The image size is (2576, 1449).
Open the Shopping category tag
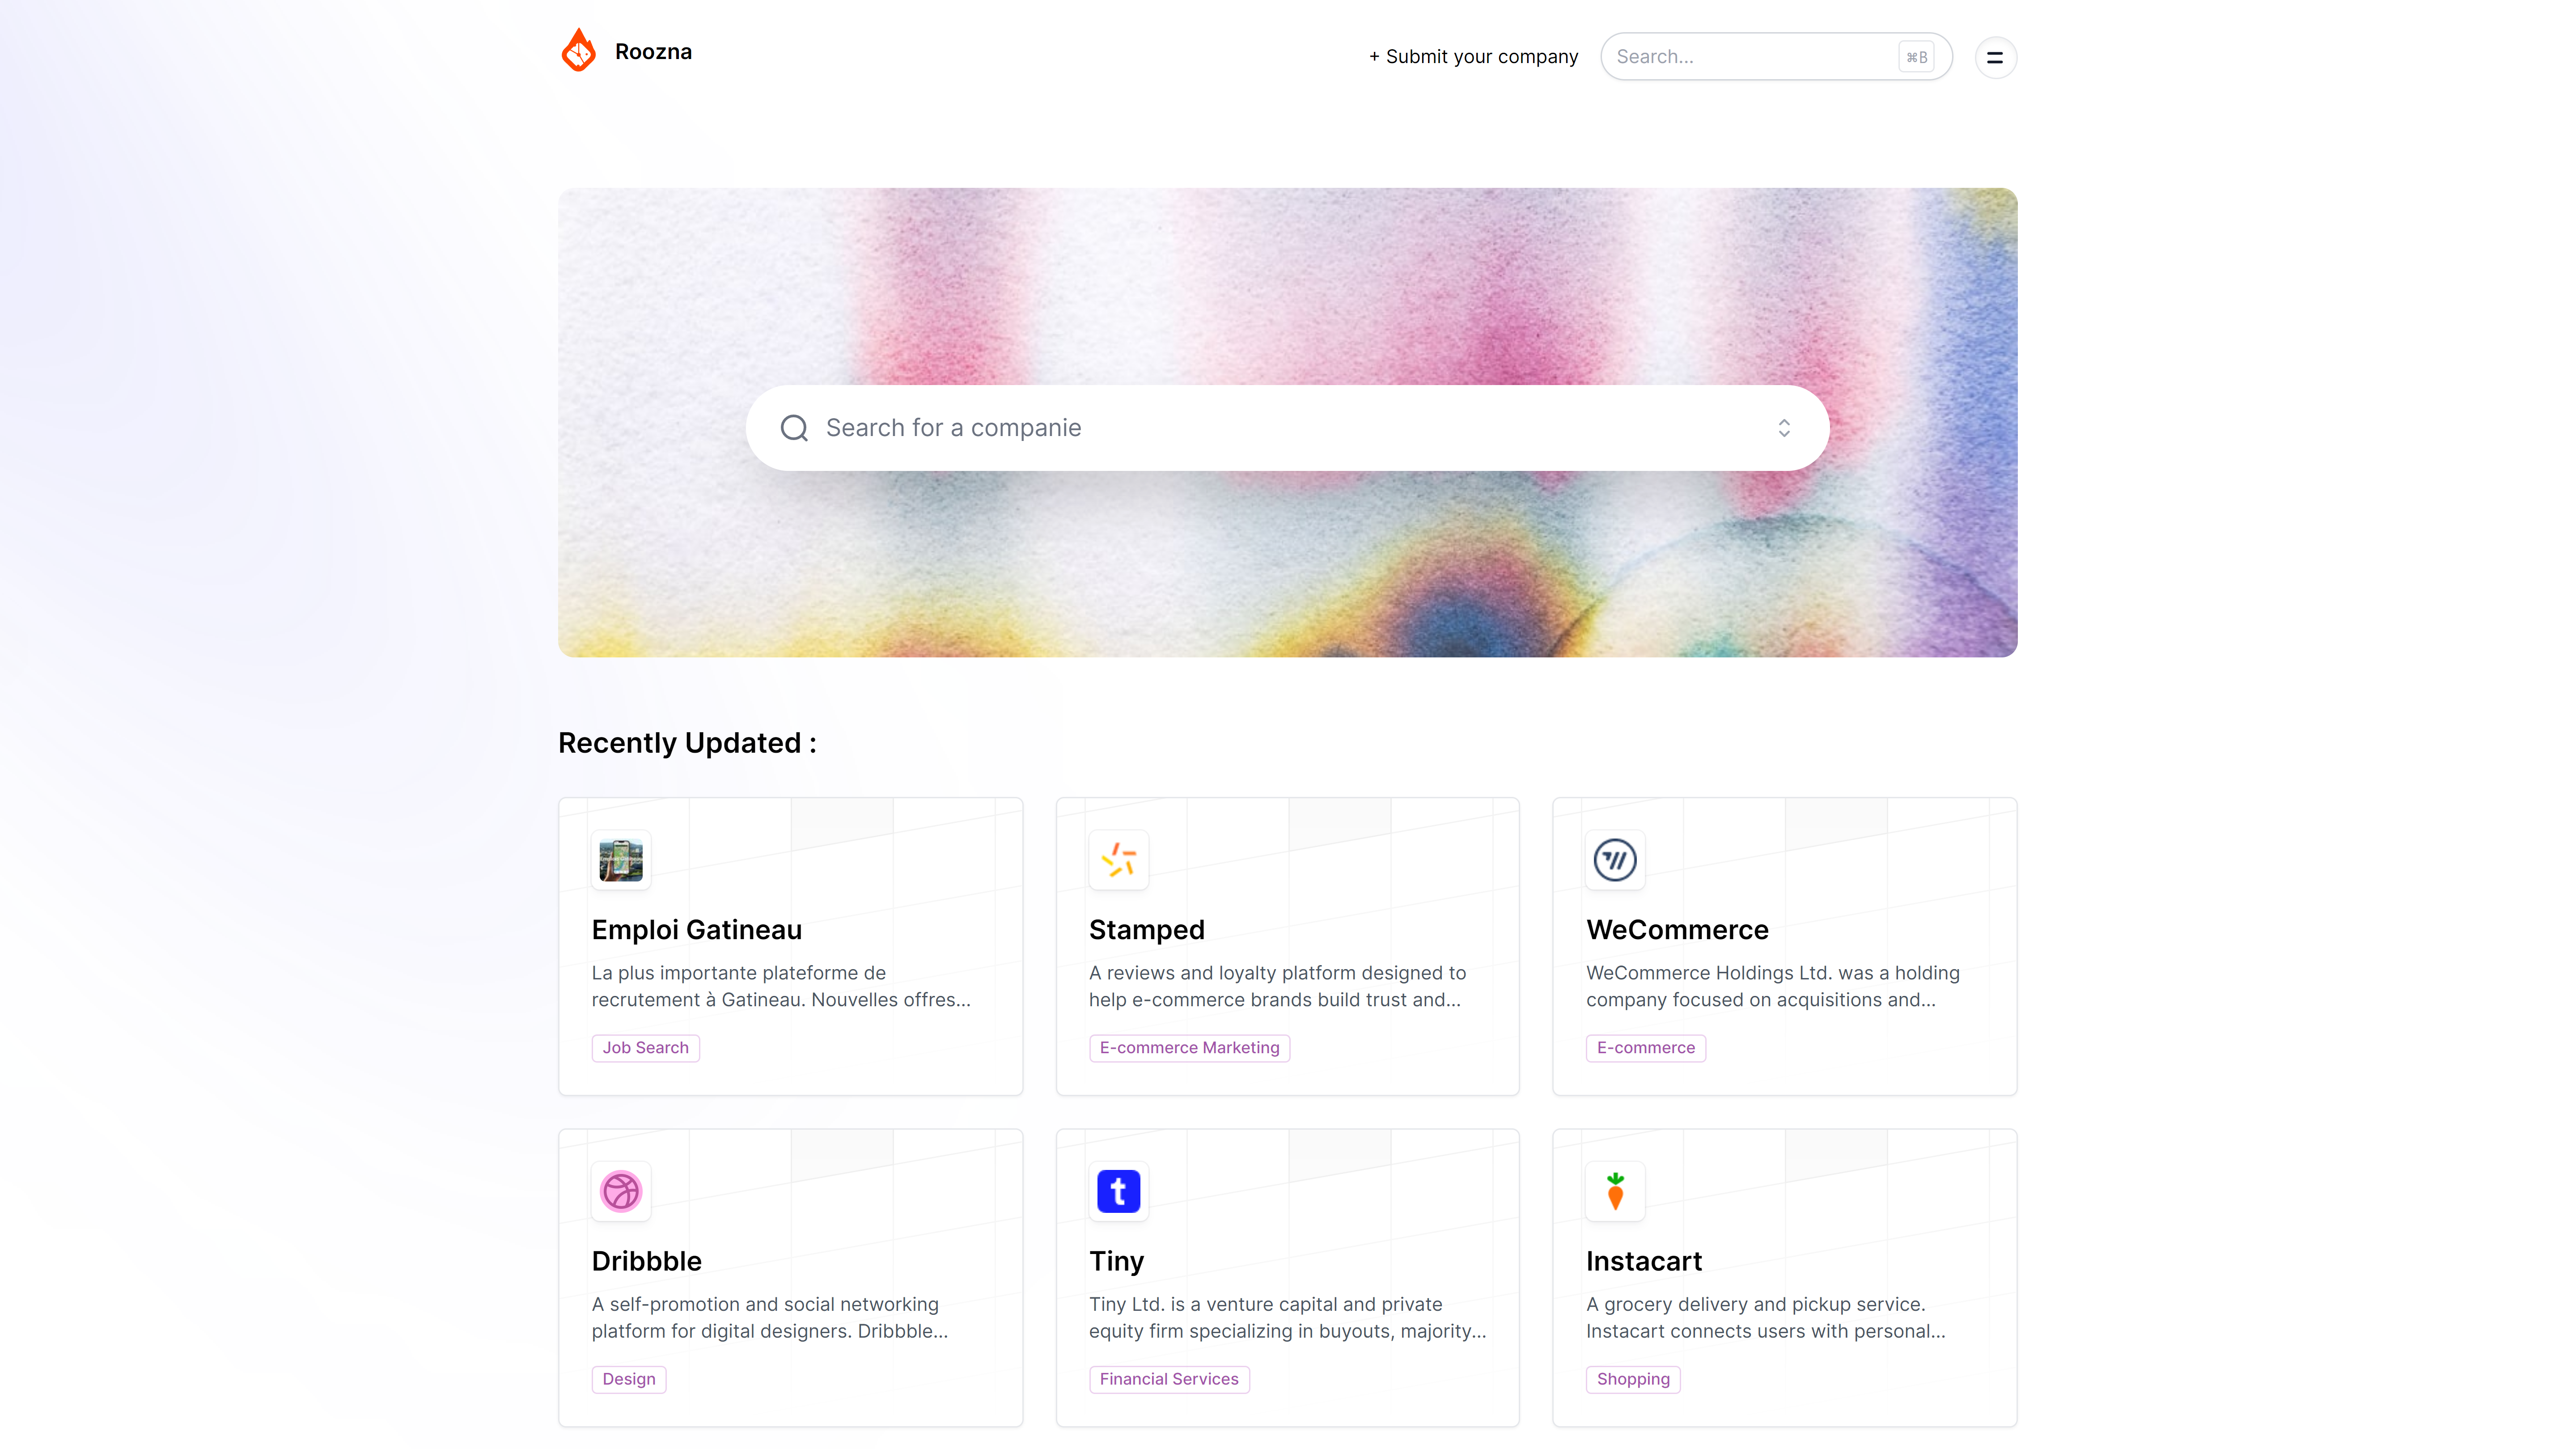click(1633, 1378)
